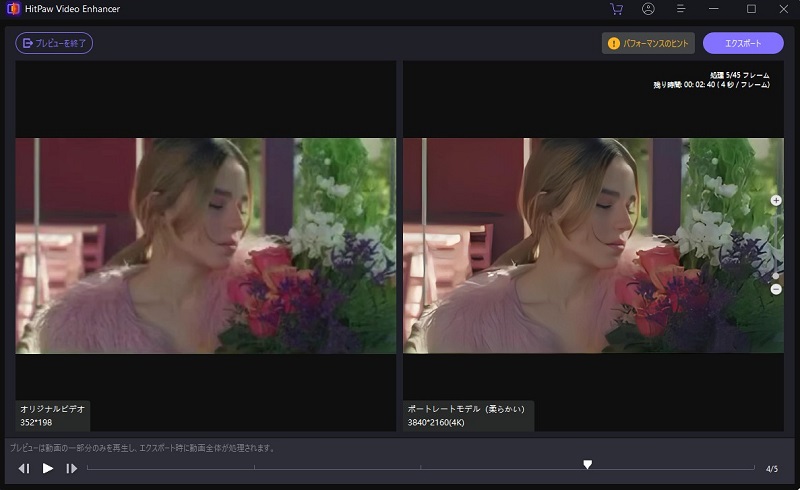Click the enhanced 4K video preview

click(x=593, y=246)
